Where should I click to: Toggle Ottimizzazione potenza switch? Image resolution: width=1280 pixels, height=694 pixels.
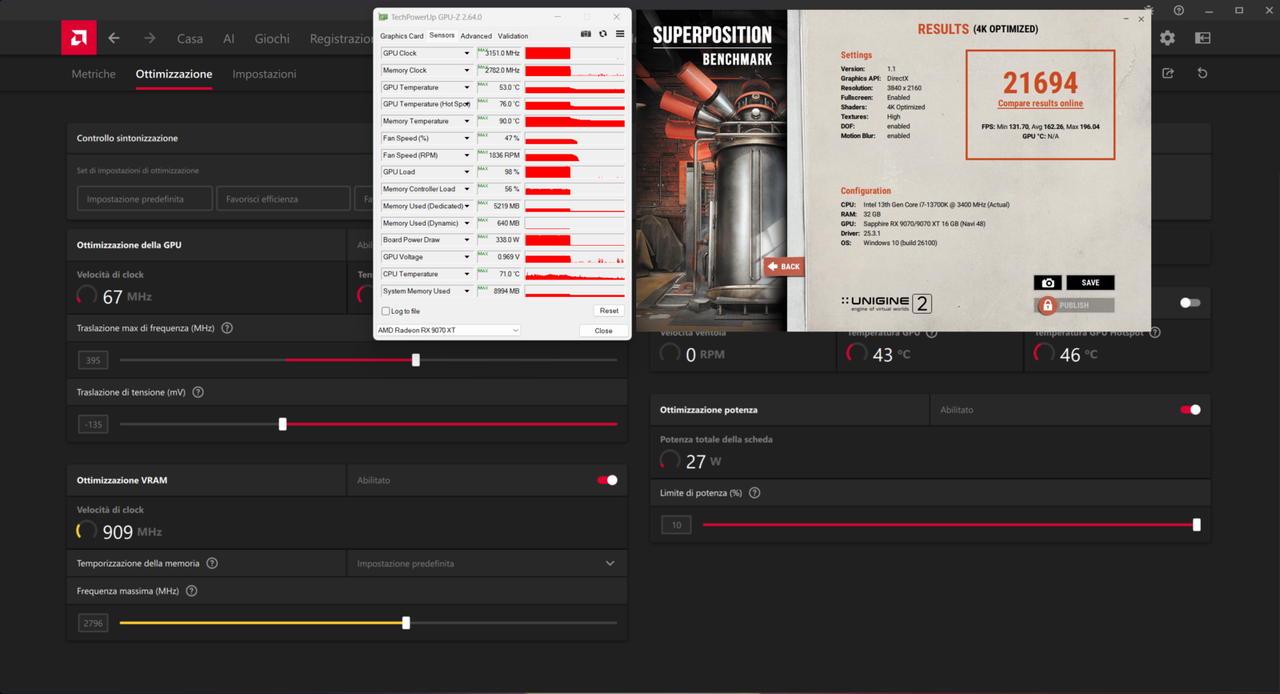click(1190, 409)
